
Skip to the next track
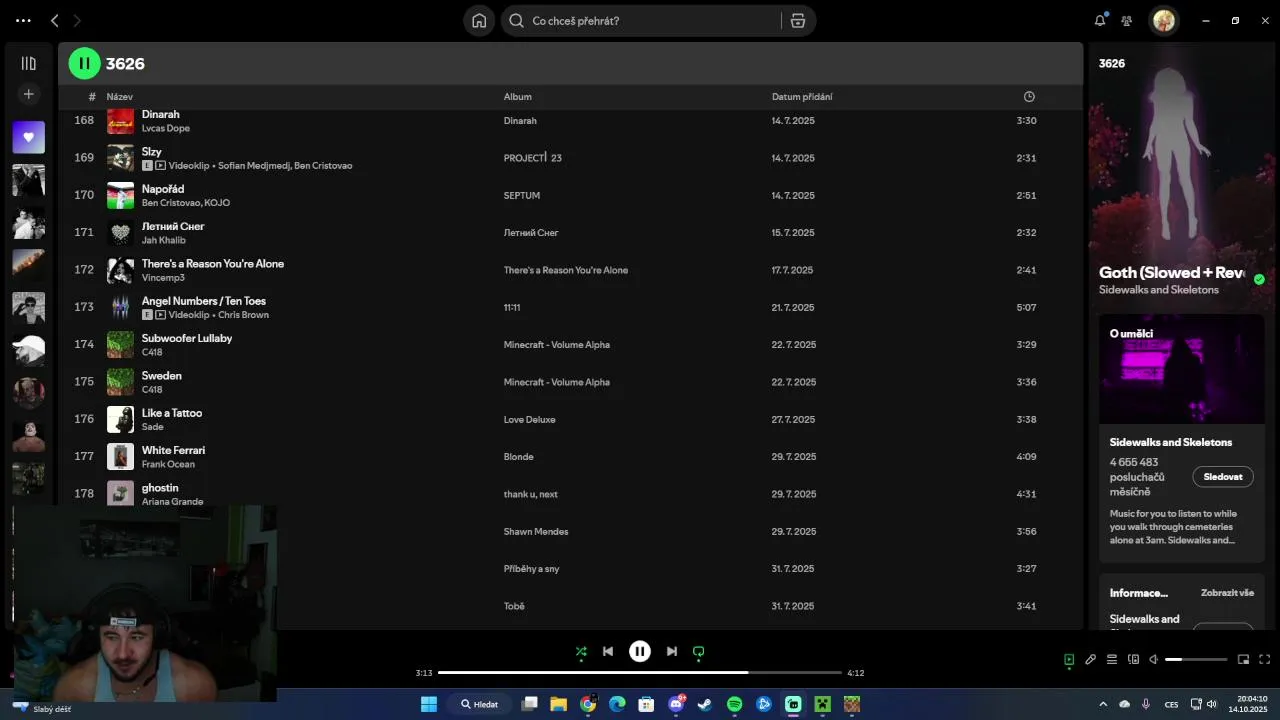point(672,652)
